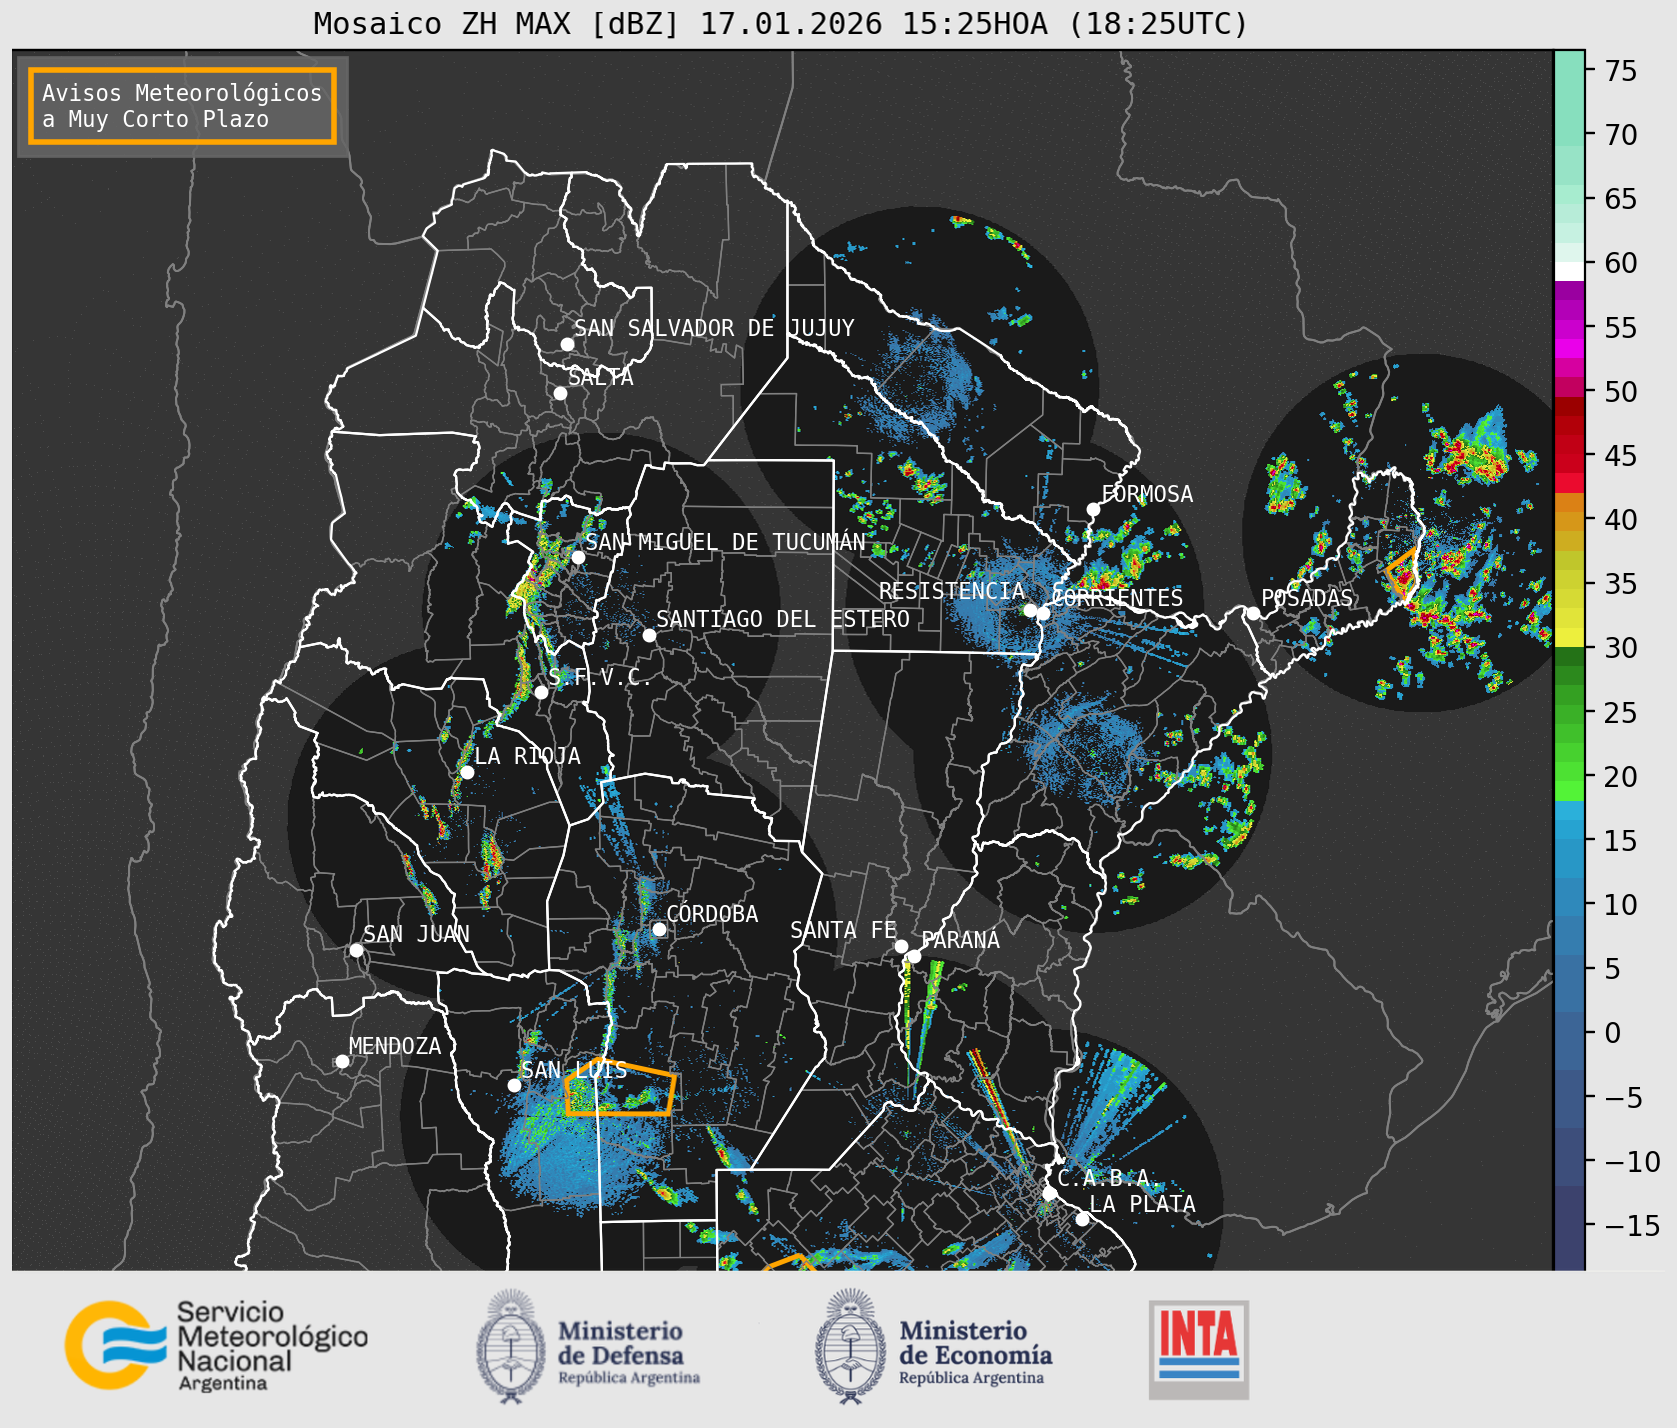This screenshot has width=1677, height=1428.
Task: Select the SANTA FE city marker
Action: click(901, 946)
